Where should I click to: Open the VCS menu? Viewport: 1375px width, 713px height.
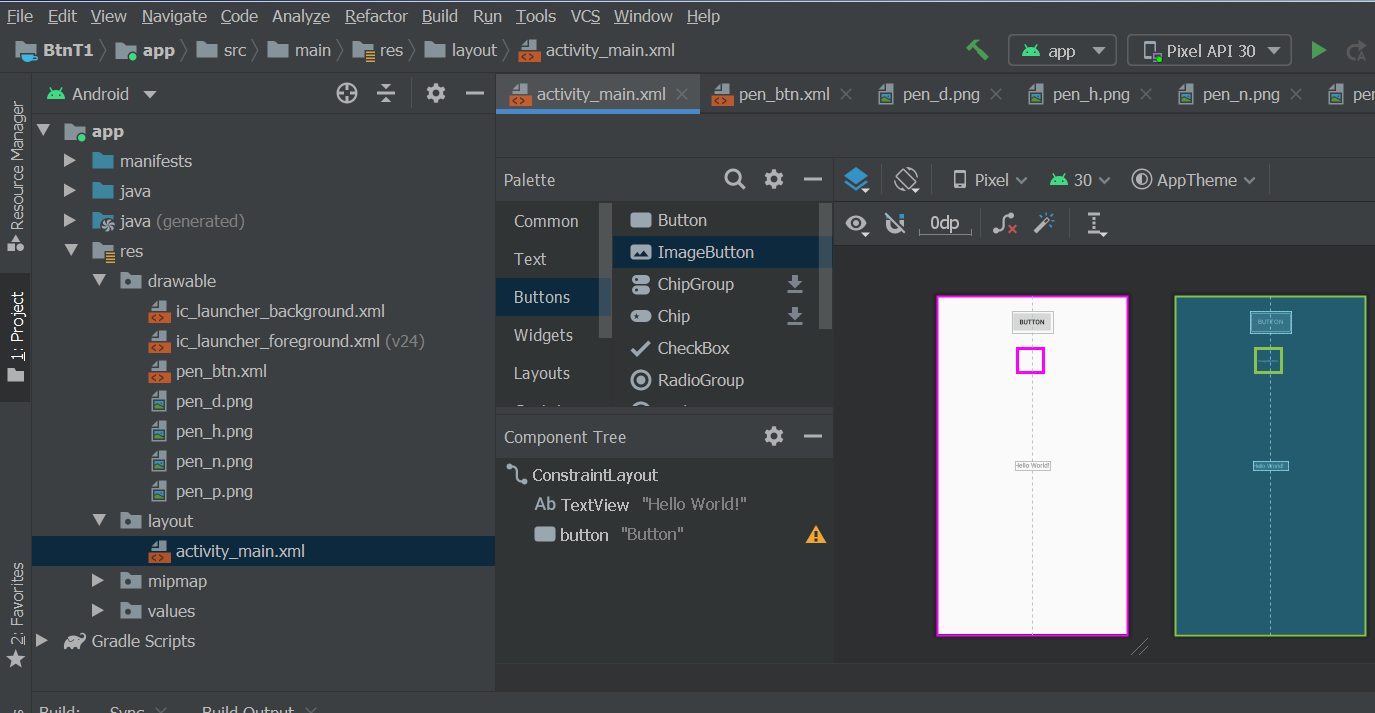(585, 16)
